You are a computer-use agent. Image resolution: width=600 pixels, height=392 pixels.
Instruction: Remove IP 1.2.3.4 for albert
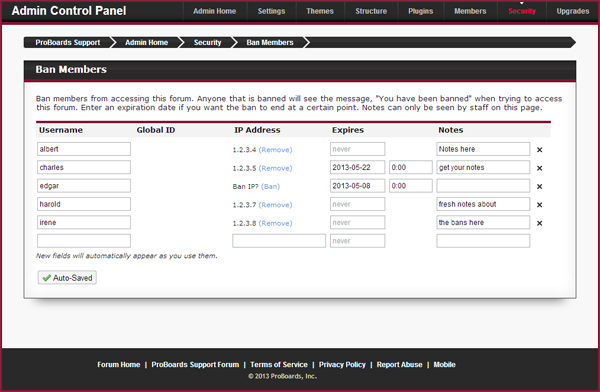[x=276, y=150]
